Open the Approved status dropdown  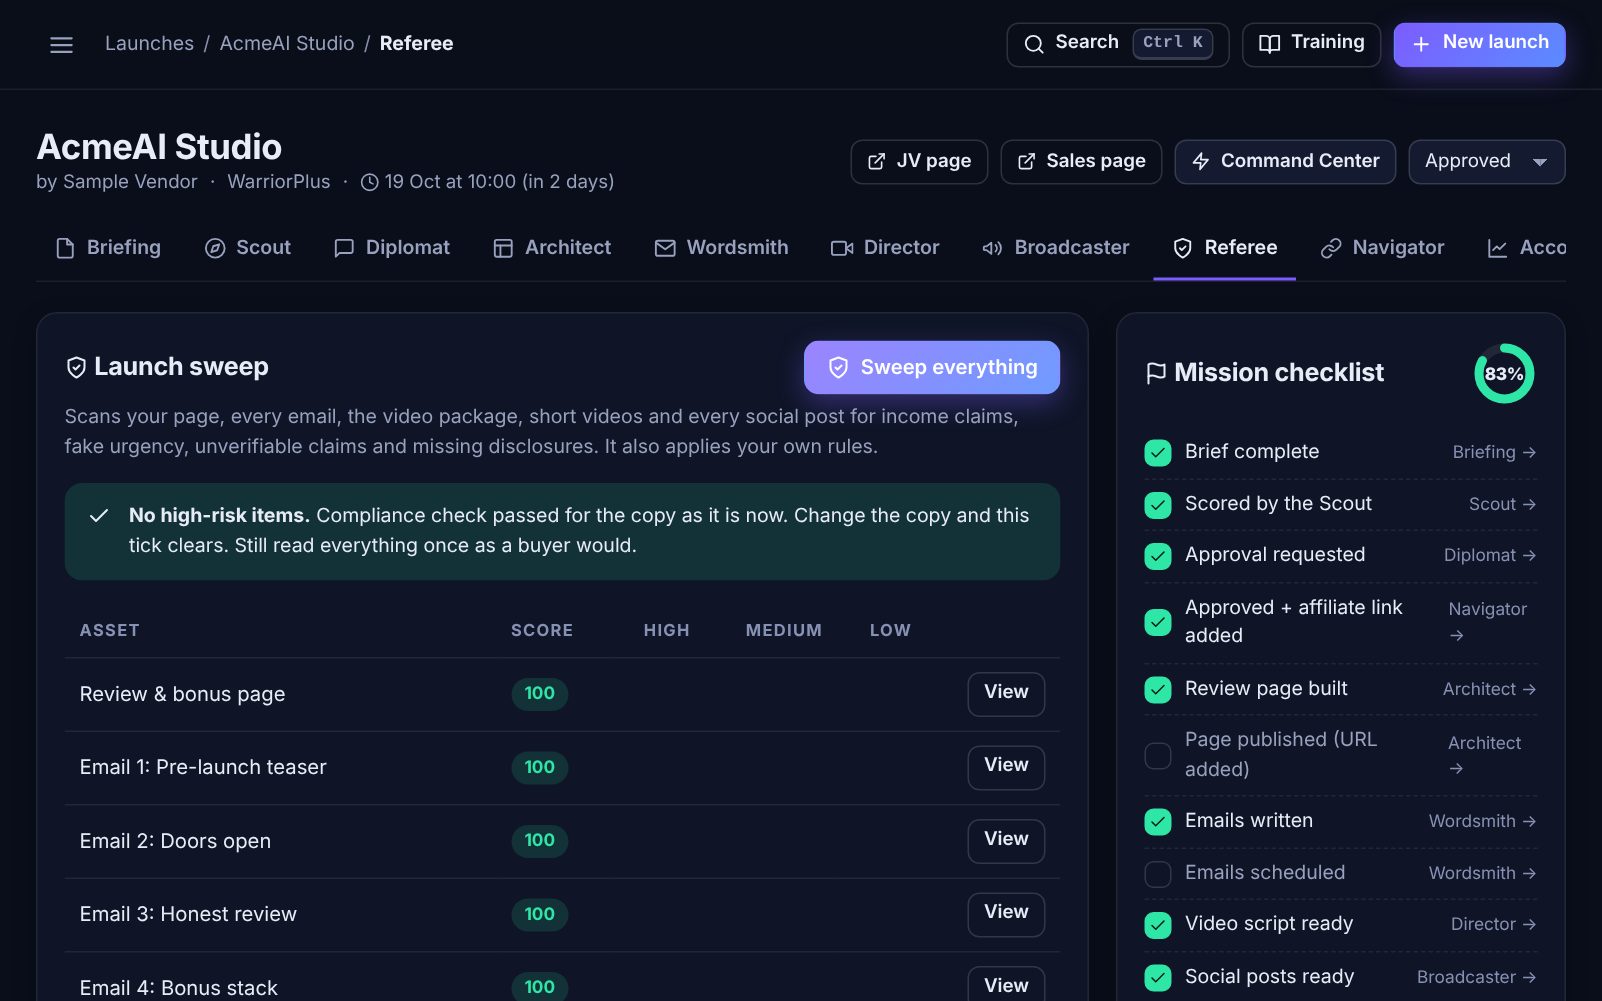[1487, 162]
